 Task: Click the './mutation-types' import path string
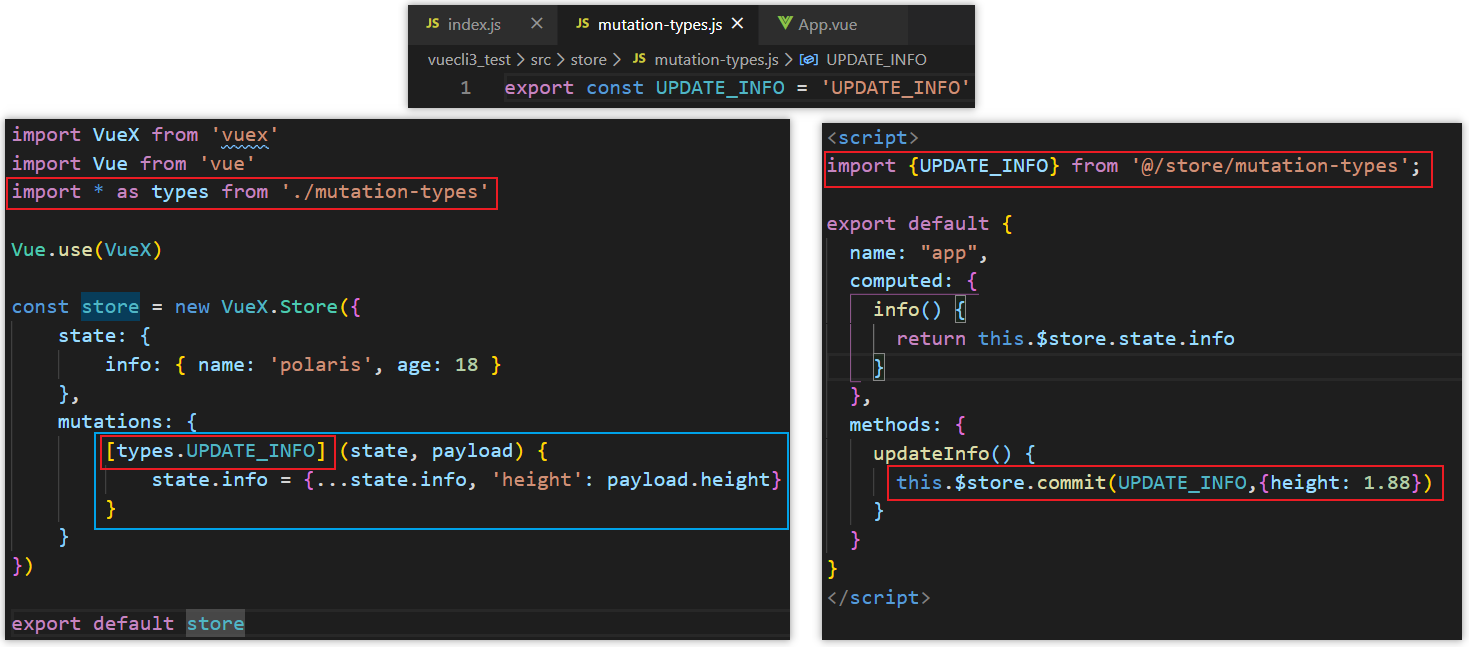[x=385, y=192]
